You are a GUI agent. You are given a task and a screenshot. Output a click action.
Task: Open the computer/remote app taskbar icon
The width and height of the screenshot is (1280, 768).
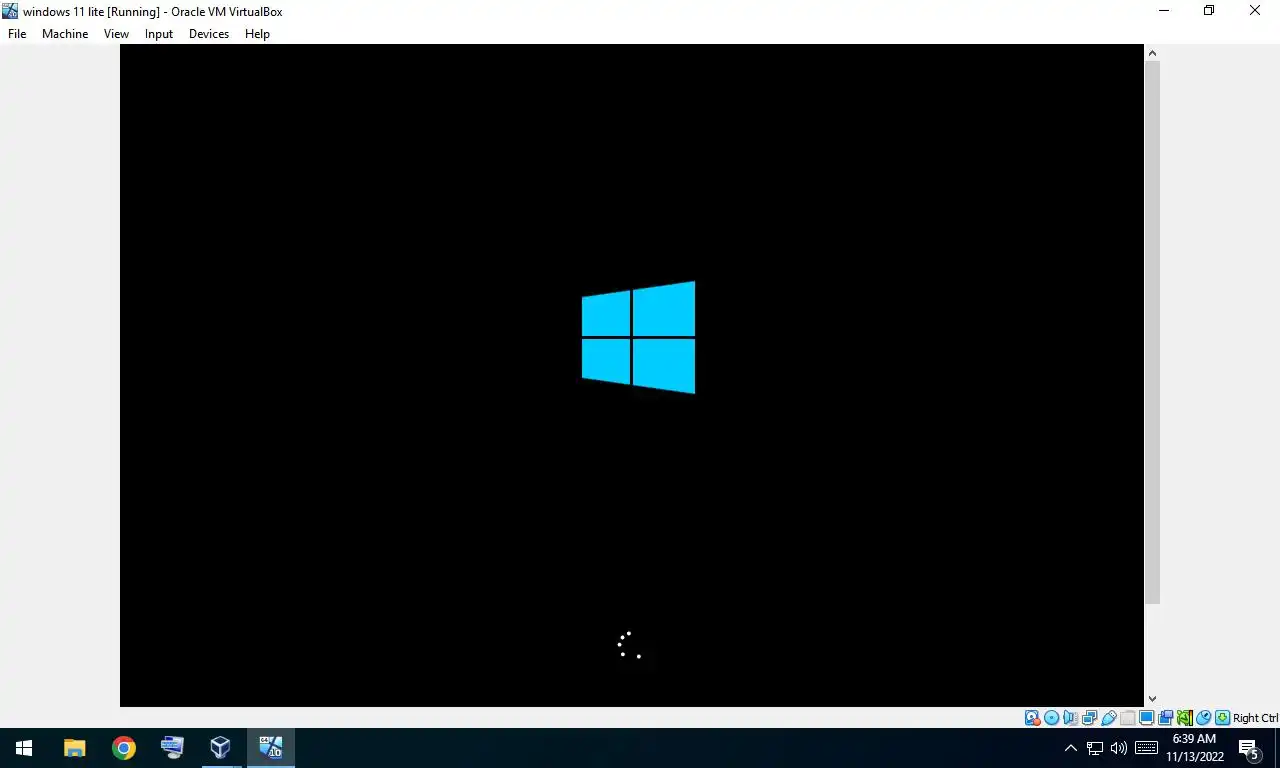172,748
